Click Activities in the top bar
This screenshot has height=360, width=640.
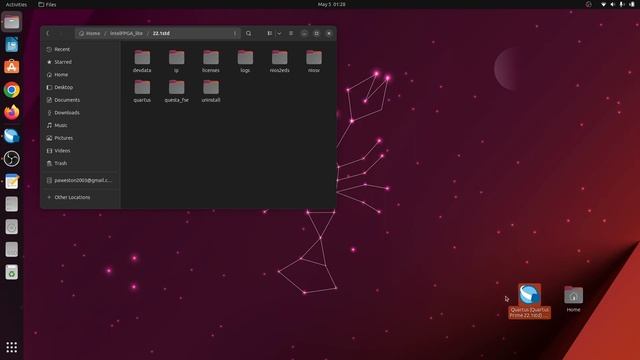[16, 4]
